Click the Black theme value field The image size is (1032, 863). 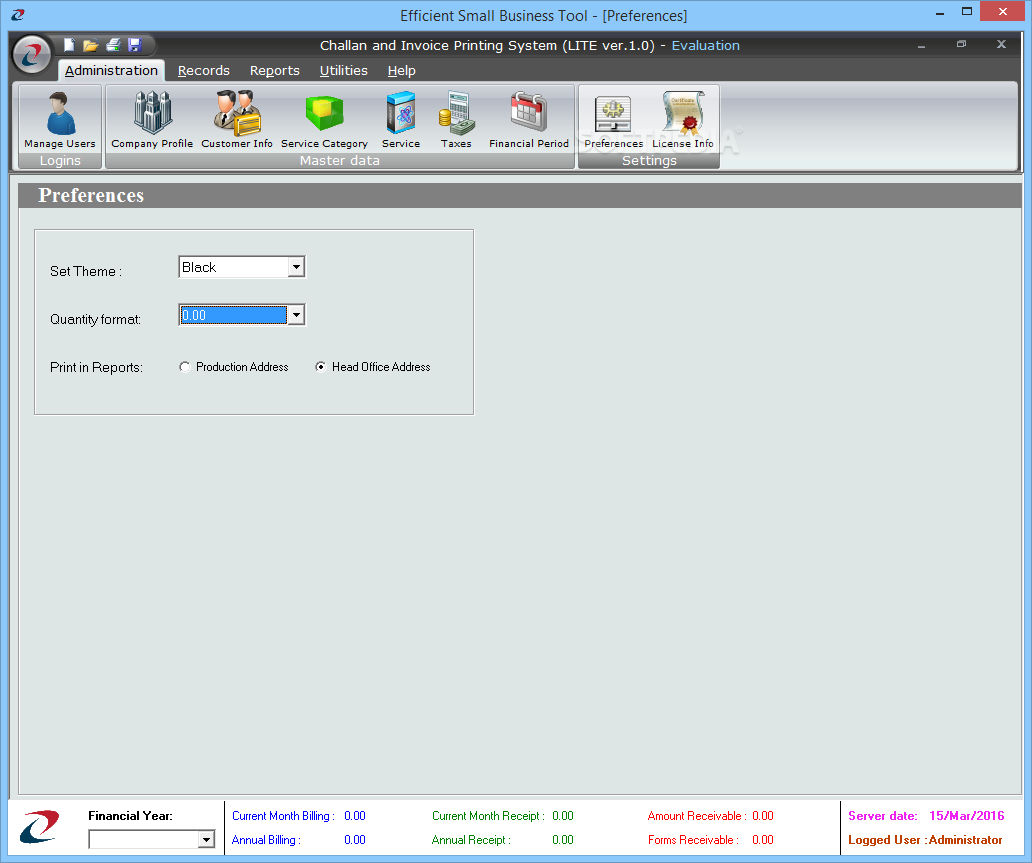(234, 267)
